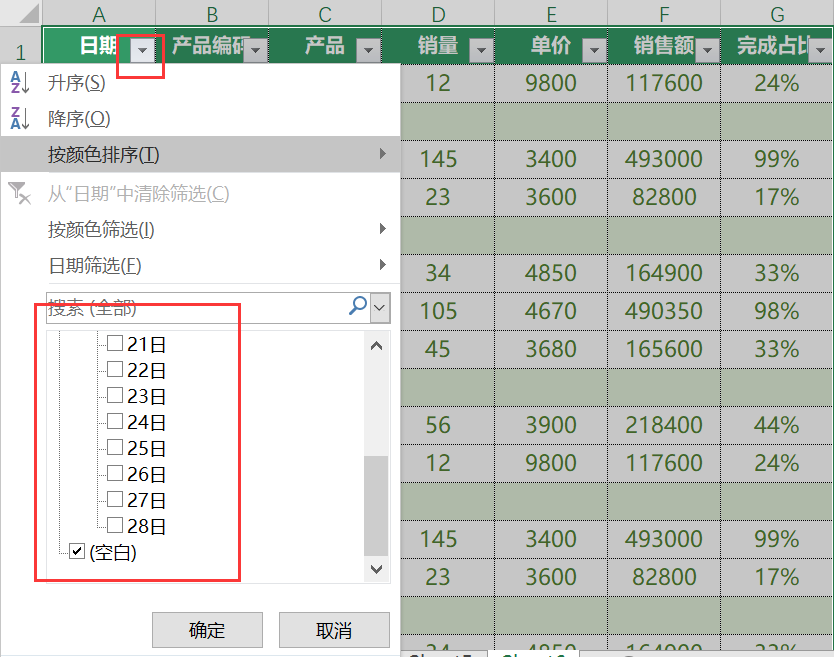Select column D header

pyautogui.click(x=438, y=13)
